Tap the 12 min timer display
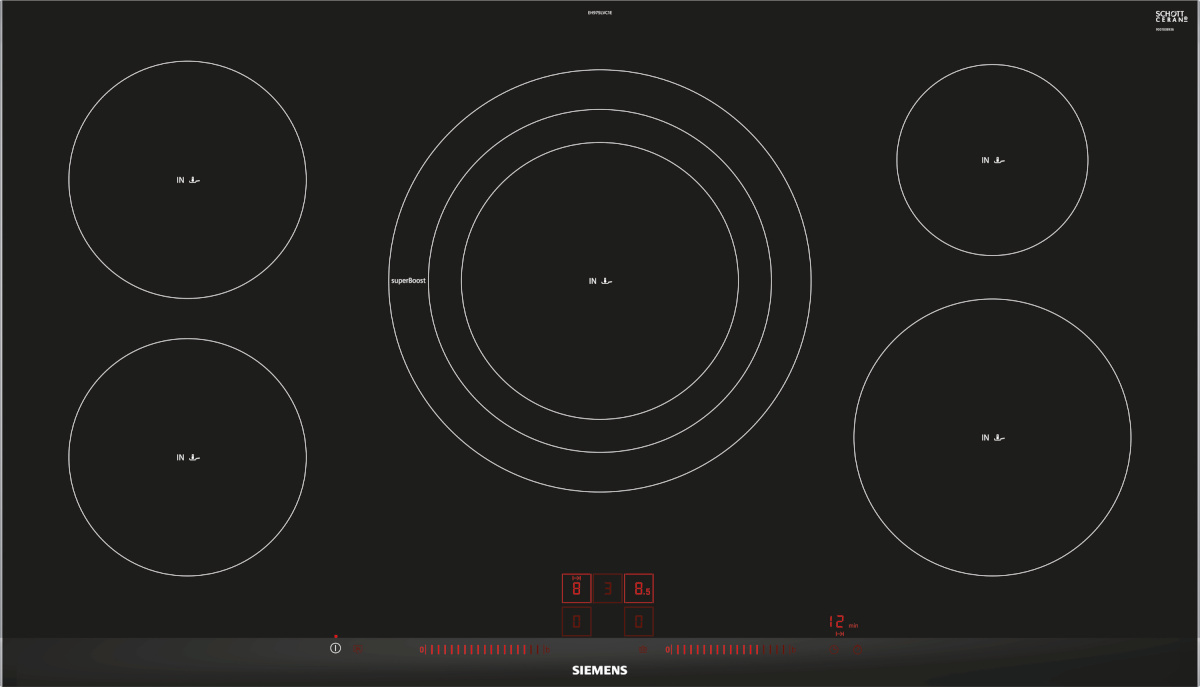This screenshot has width=1200, height=687. click(x=838, y=622)
